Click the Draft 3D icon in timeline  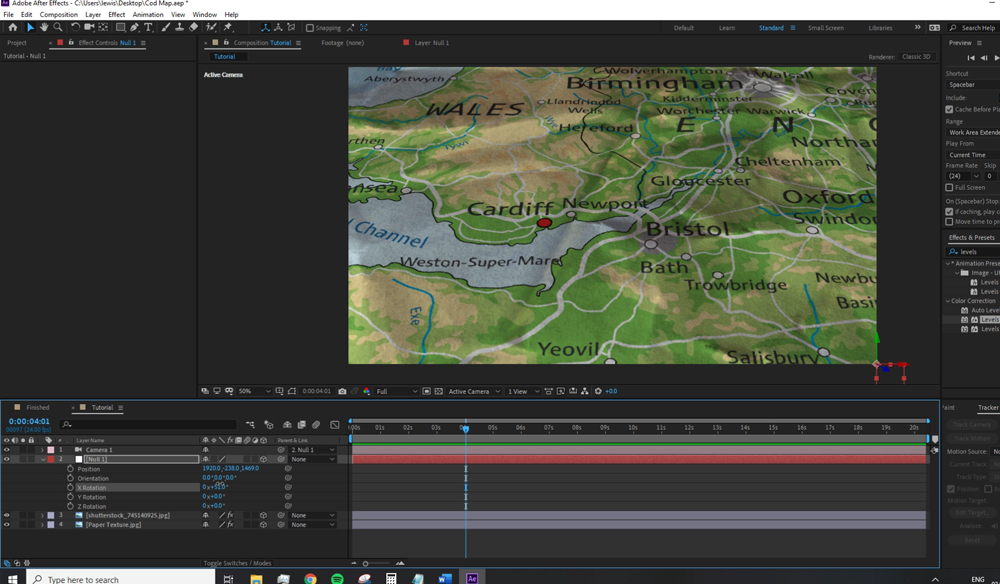coord(268,425)
